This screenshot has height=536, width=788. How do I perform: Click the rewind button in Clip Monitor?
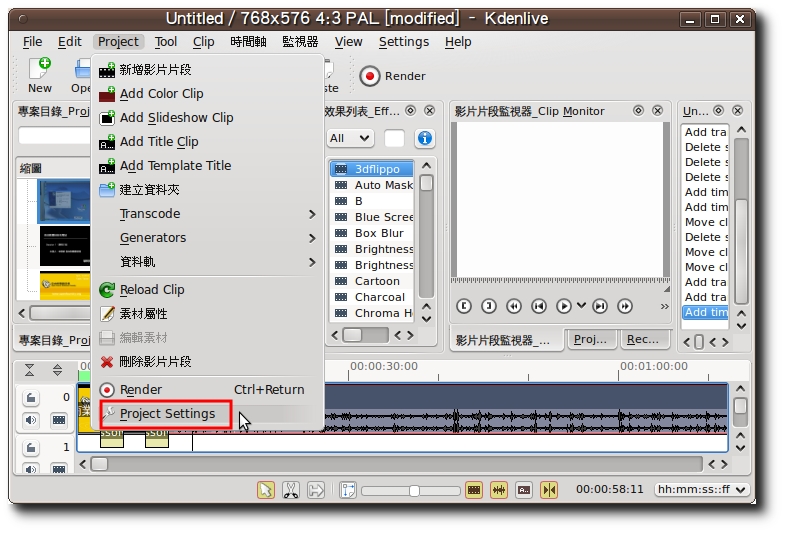(x=514, y=306)
